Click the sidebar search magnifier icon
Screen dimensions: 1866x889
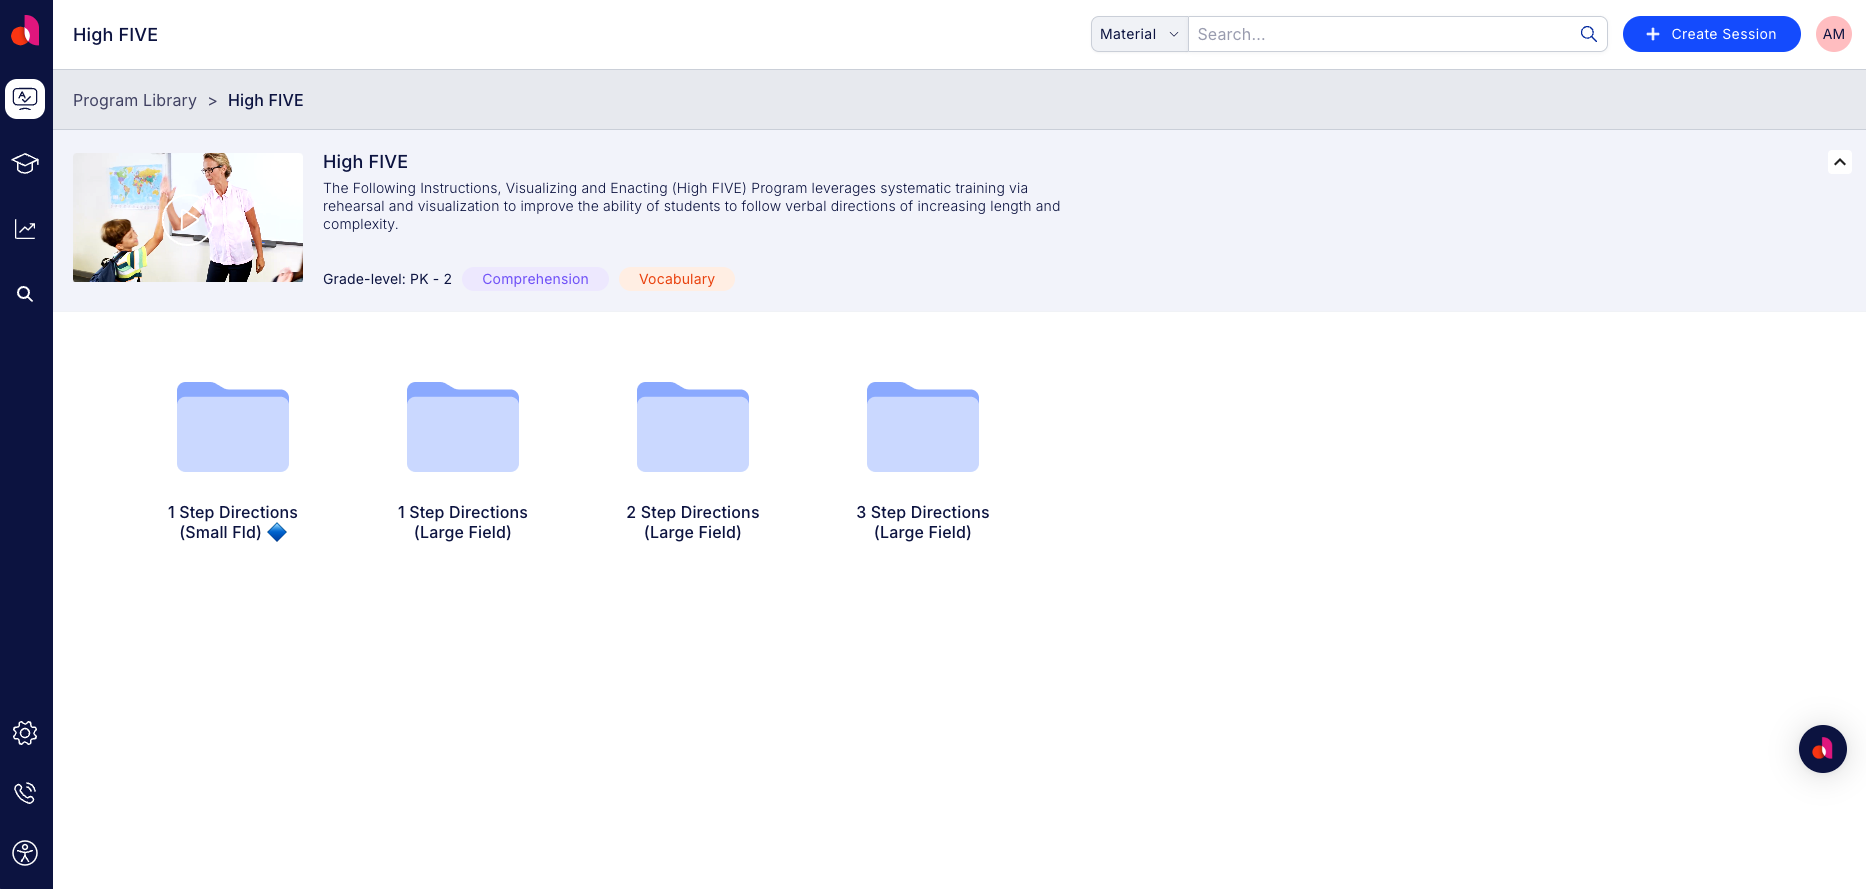coord(25,294)
